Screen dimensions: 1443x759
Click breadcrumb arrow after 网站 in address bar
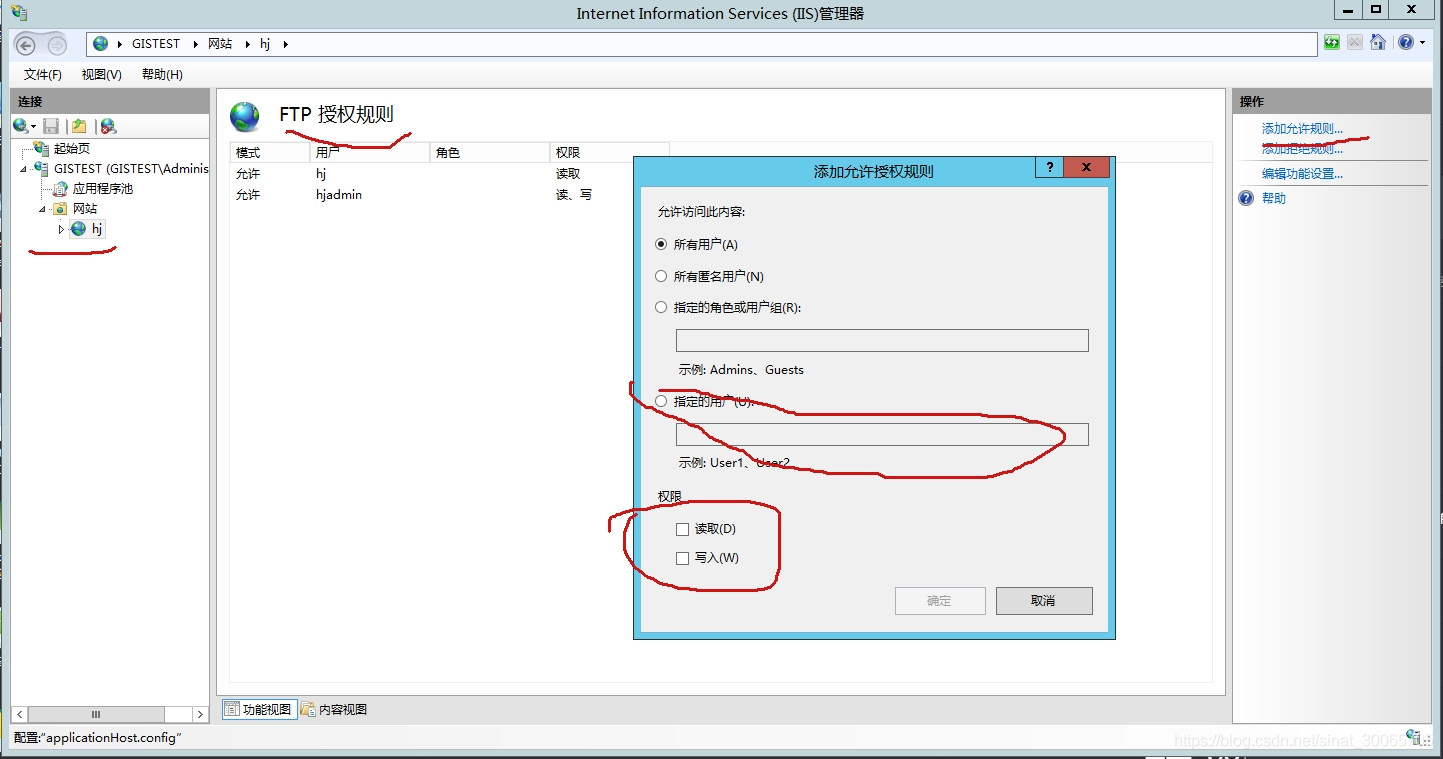coord(246,44)
